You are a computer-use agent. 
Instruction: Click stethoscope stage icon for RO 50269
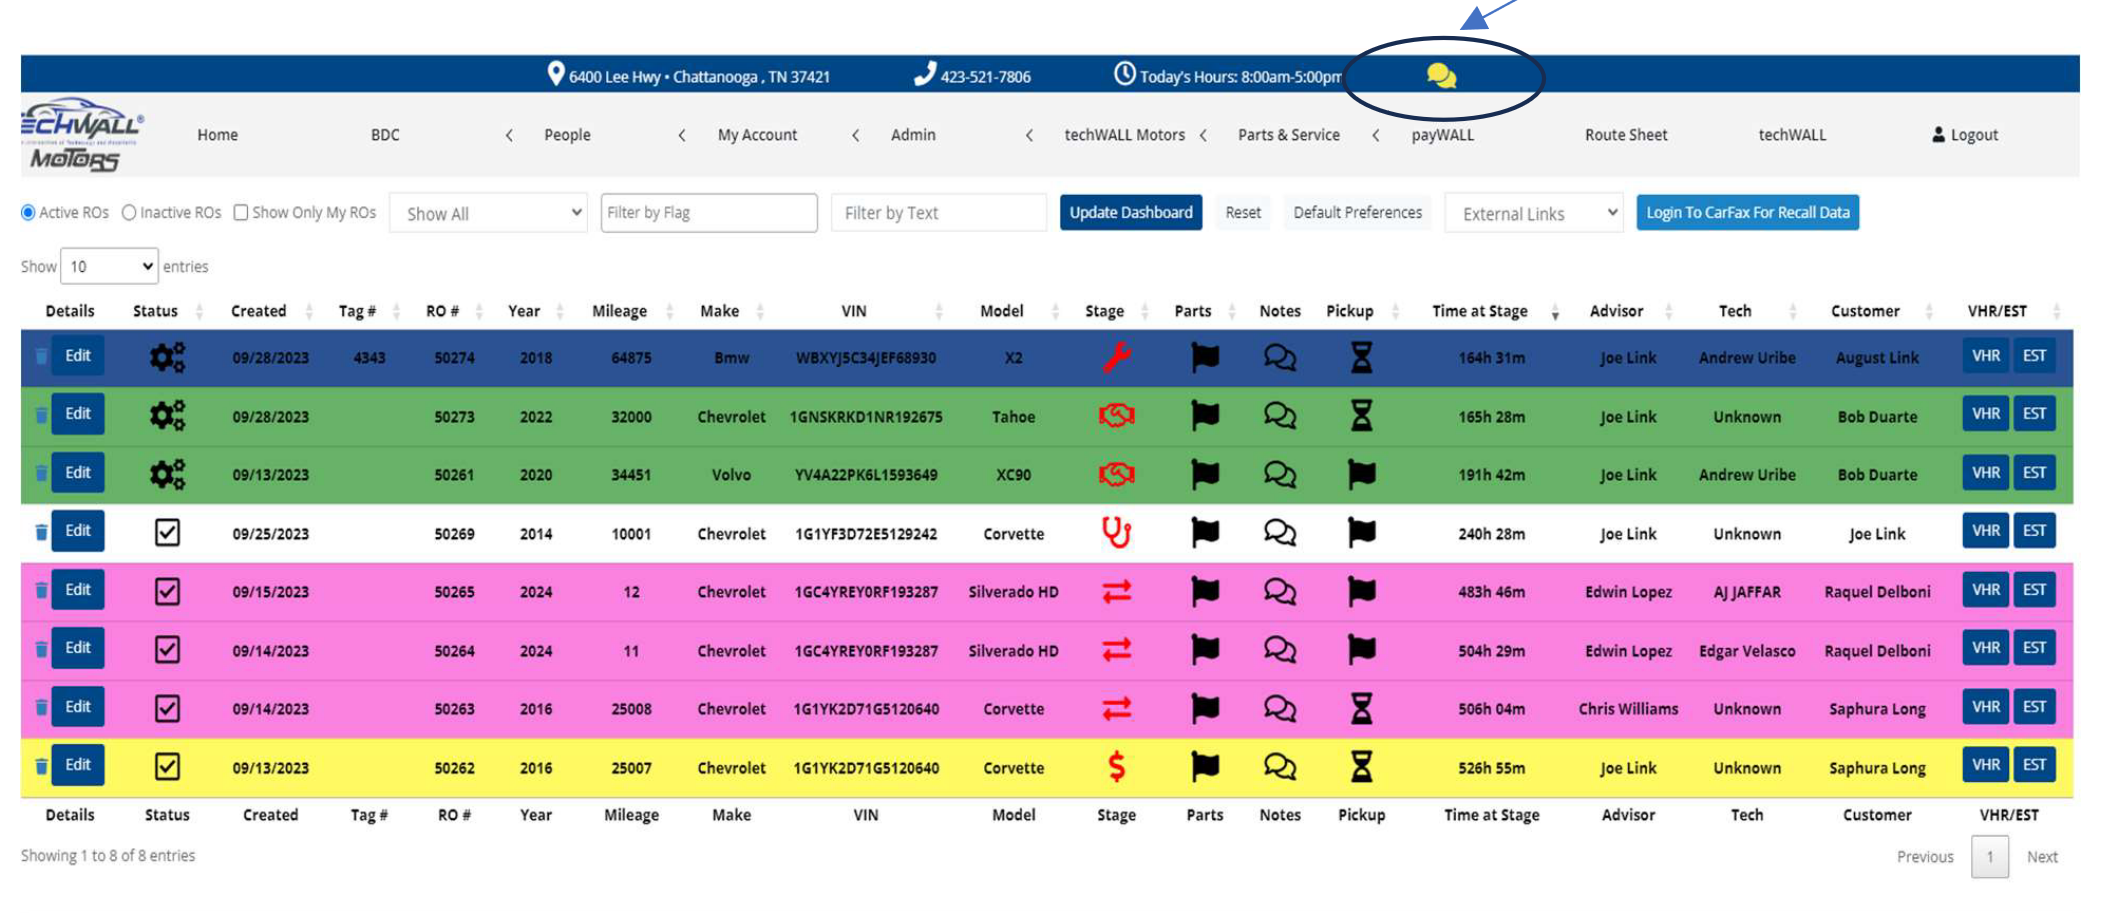1116,533
